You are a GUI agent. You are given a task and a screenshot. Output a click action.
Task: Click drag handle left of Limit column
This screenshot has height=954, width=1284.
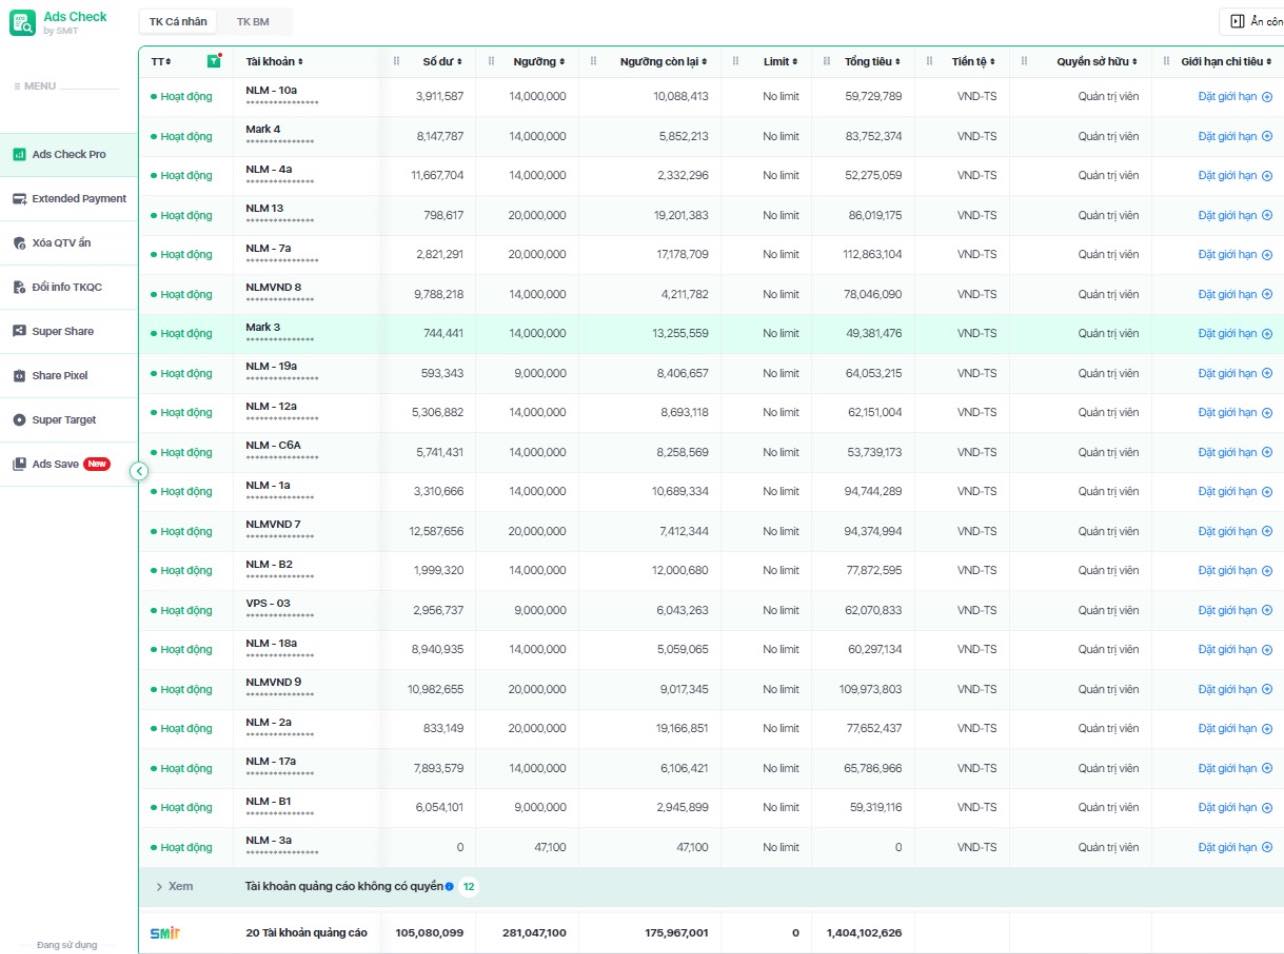click(x=735, y=62)
